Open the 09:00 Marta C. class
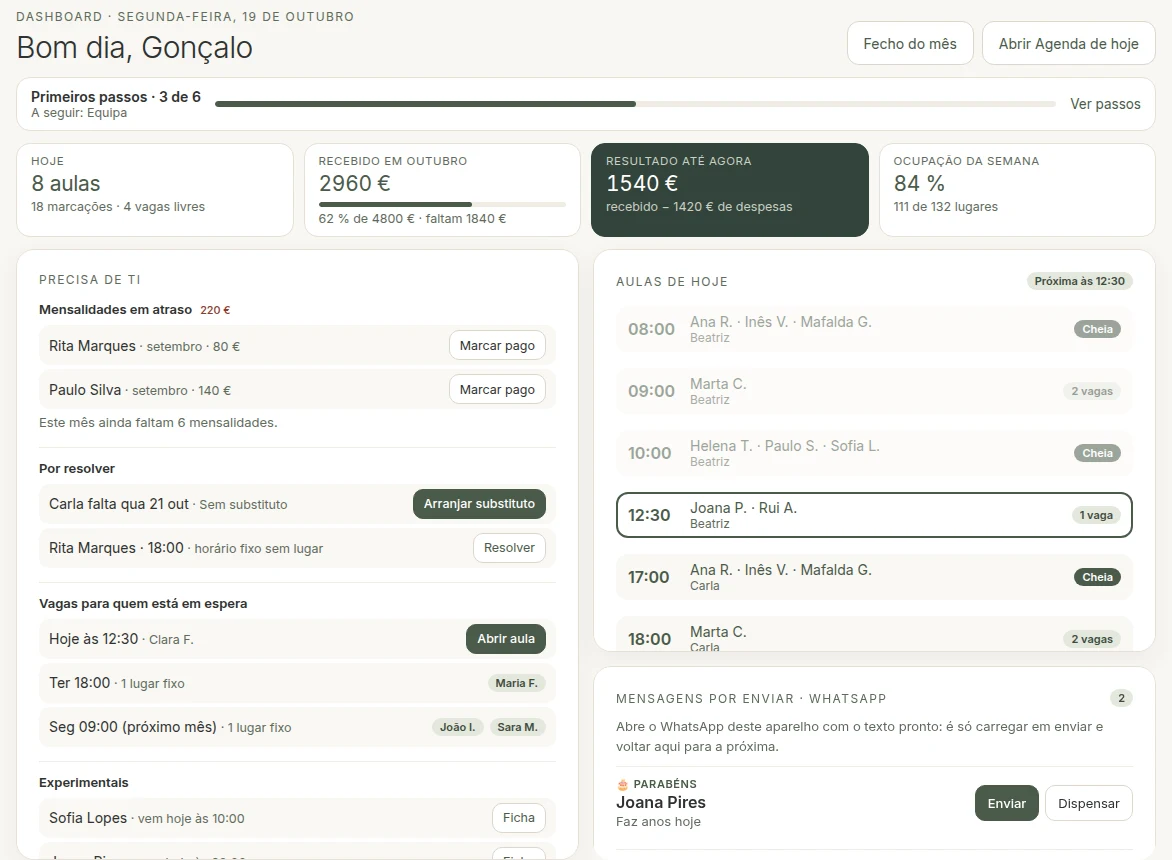The height and width of the screenshot is (860, 1172). point(874,391)
